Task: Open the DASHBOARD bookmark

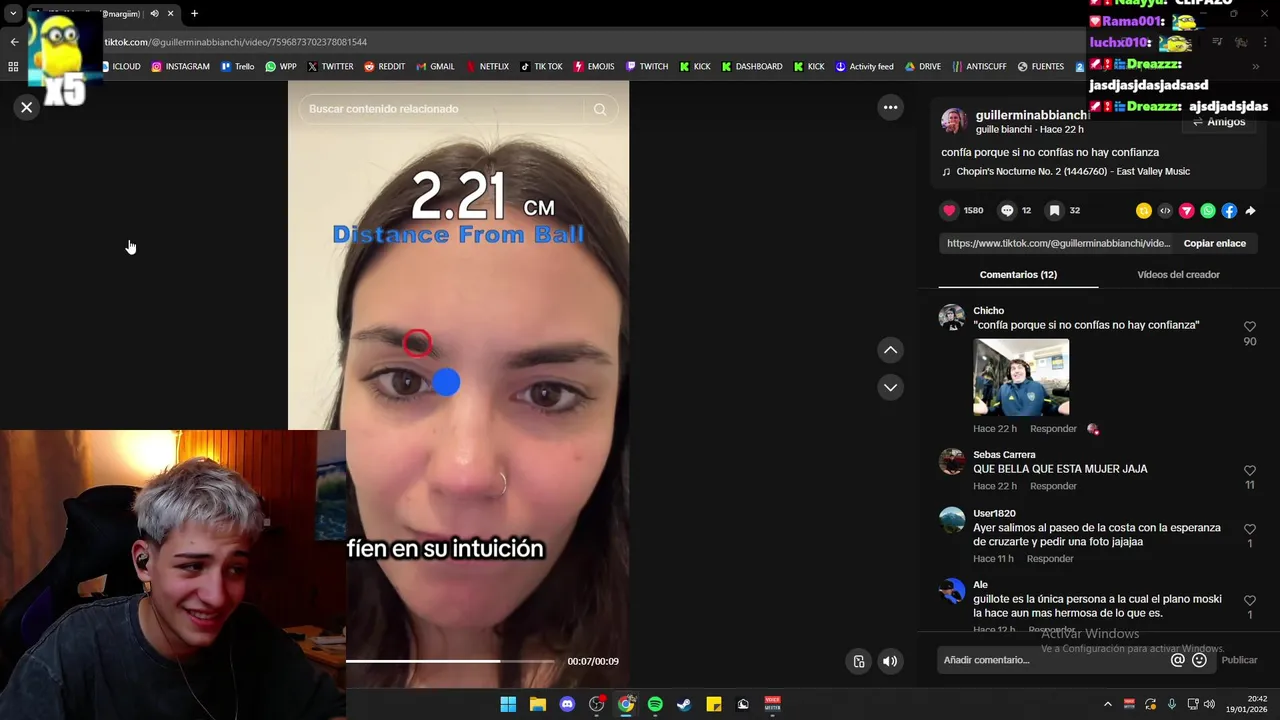Action: [751, 67]
